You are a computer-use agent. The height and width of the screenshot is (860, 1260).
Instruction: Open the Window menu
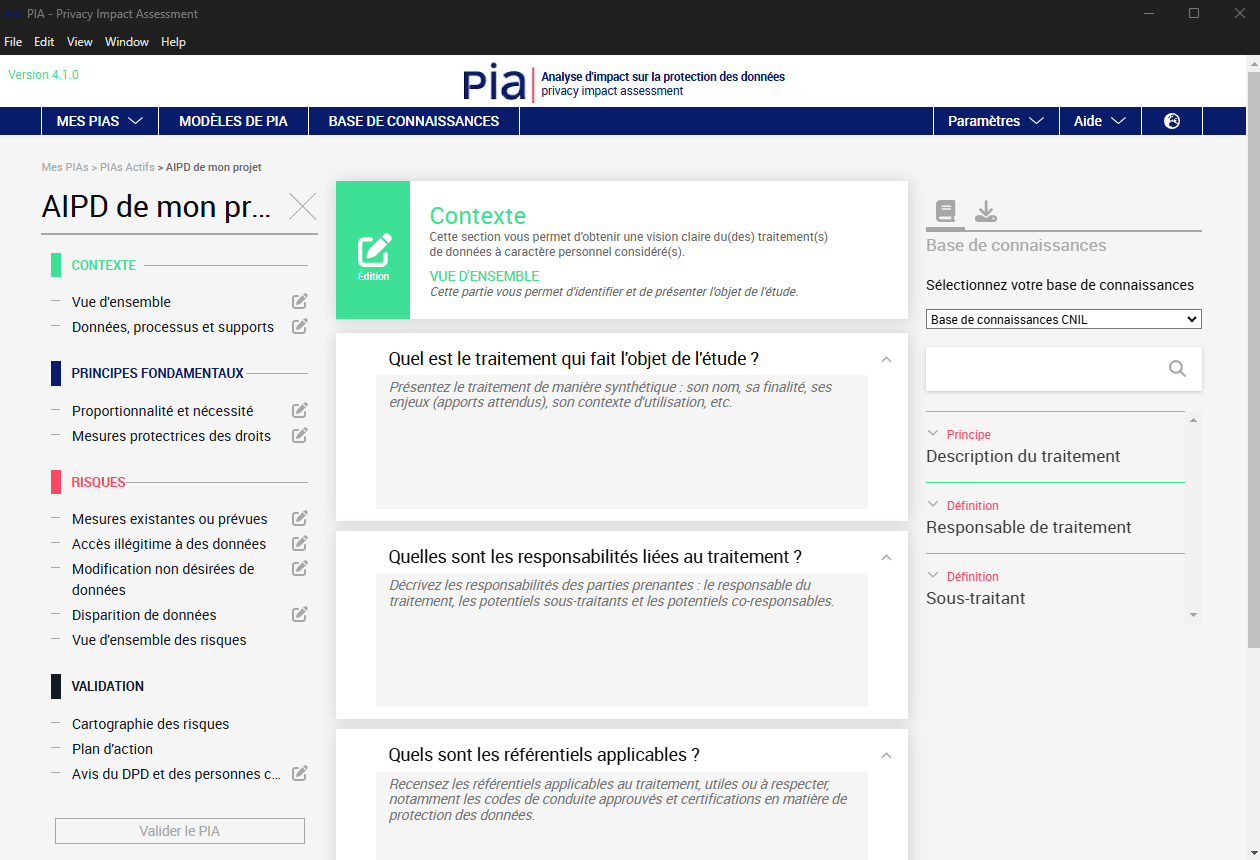click(127, 42)
